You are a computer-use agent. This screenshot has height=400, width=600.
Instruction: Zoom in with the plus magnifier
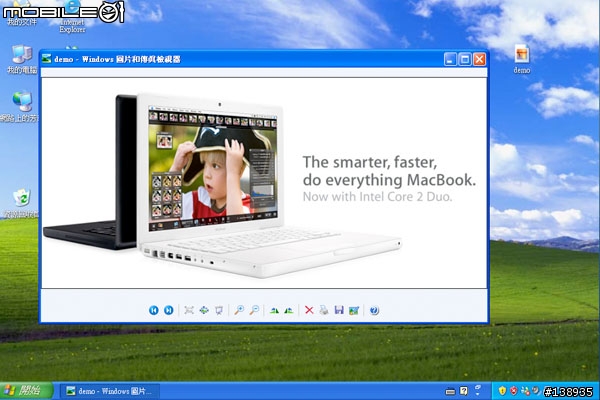[239, 310]
